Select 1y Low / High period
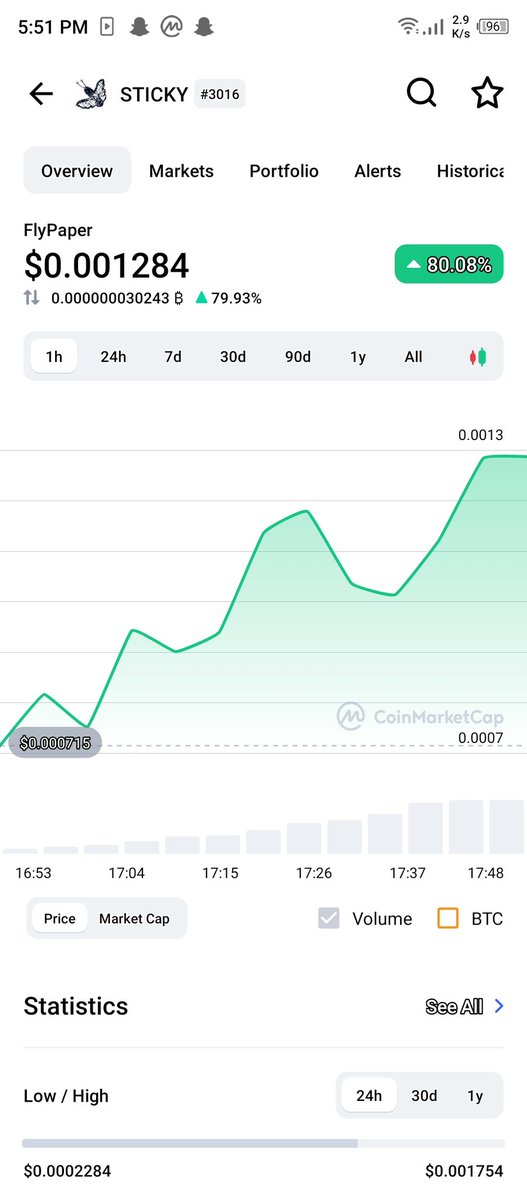527x1200 pixels. [475, 1096]
